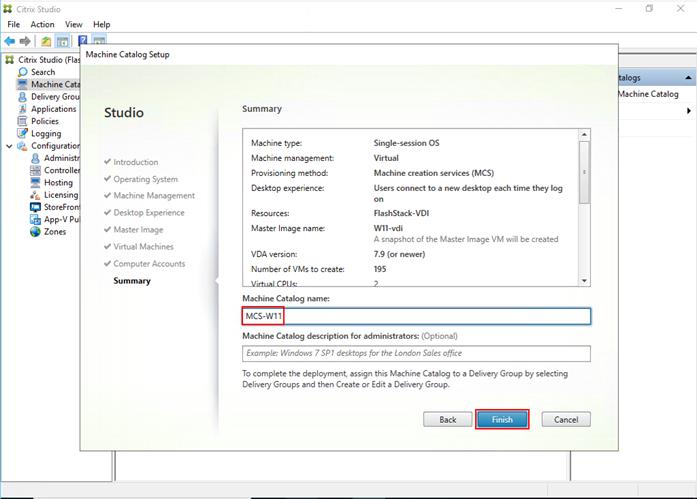Collapse the Configuration node chevron
Image resolution: width=697 pixels, height=499 pixels.
pyautogui.click(x=9, y=146)
